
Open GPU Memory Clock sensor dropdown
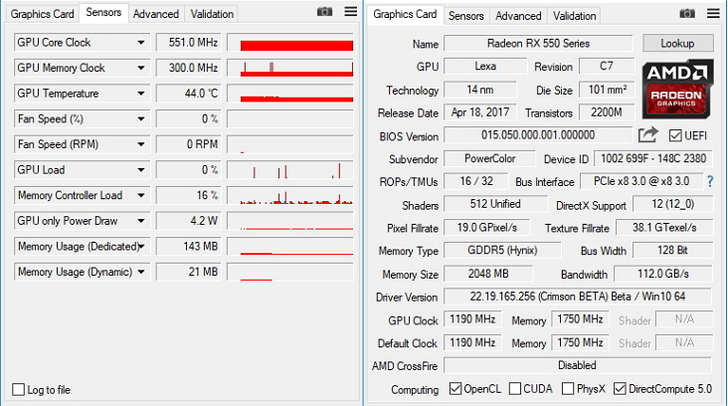coord(141,68)
